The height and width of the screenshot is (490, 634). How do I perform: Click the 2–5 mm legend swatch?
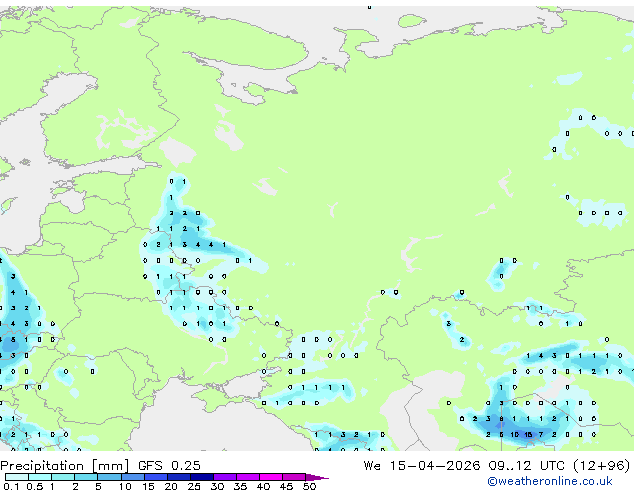click(x=86, y=477)
